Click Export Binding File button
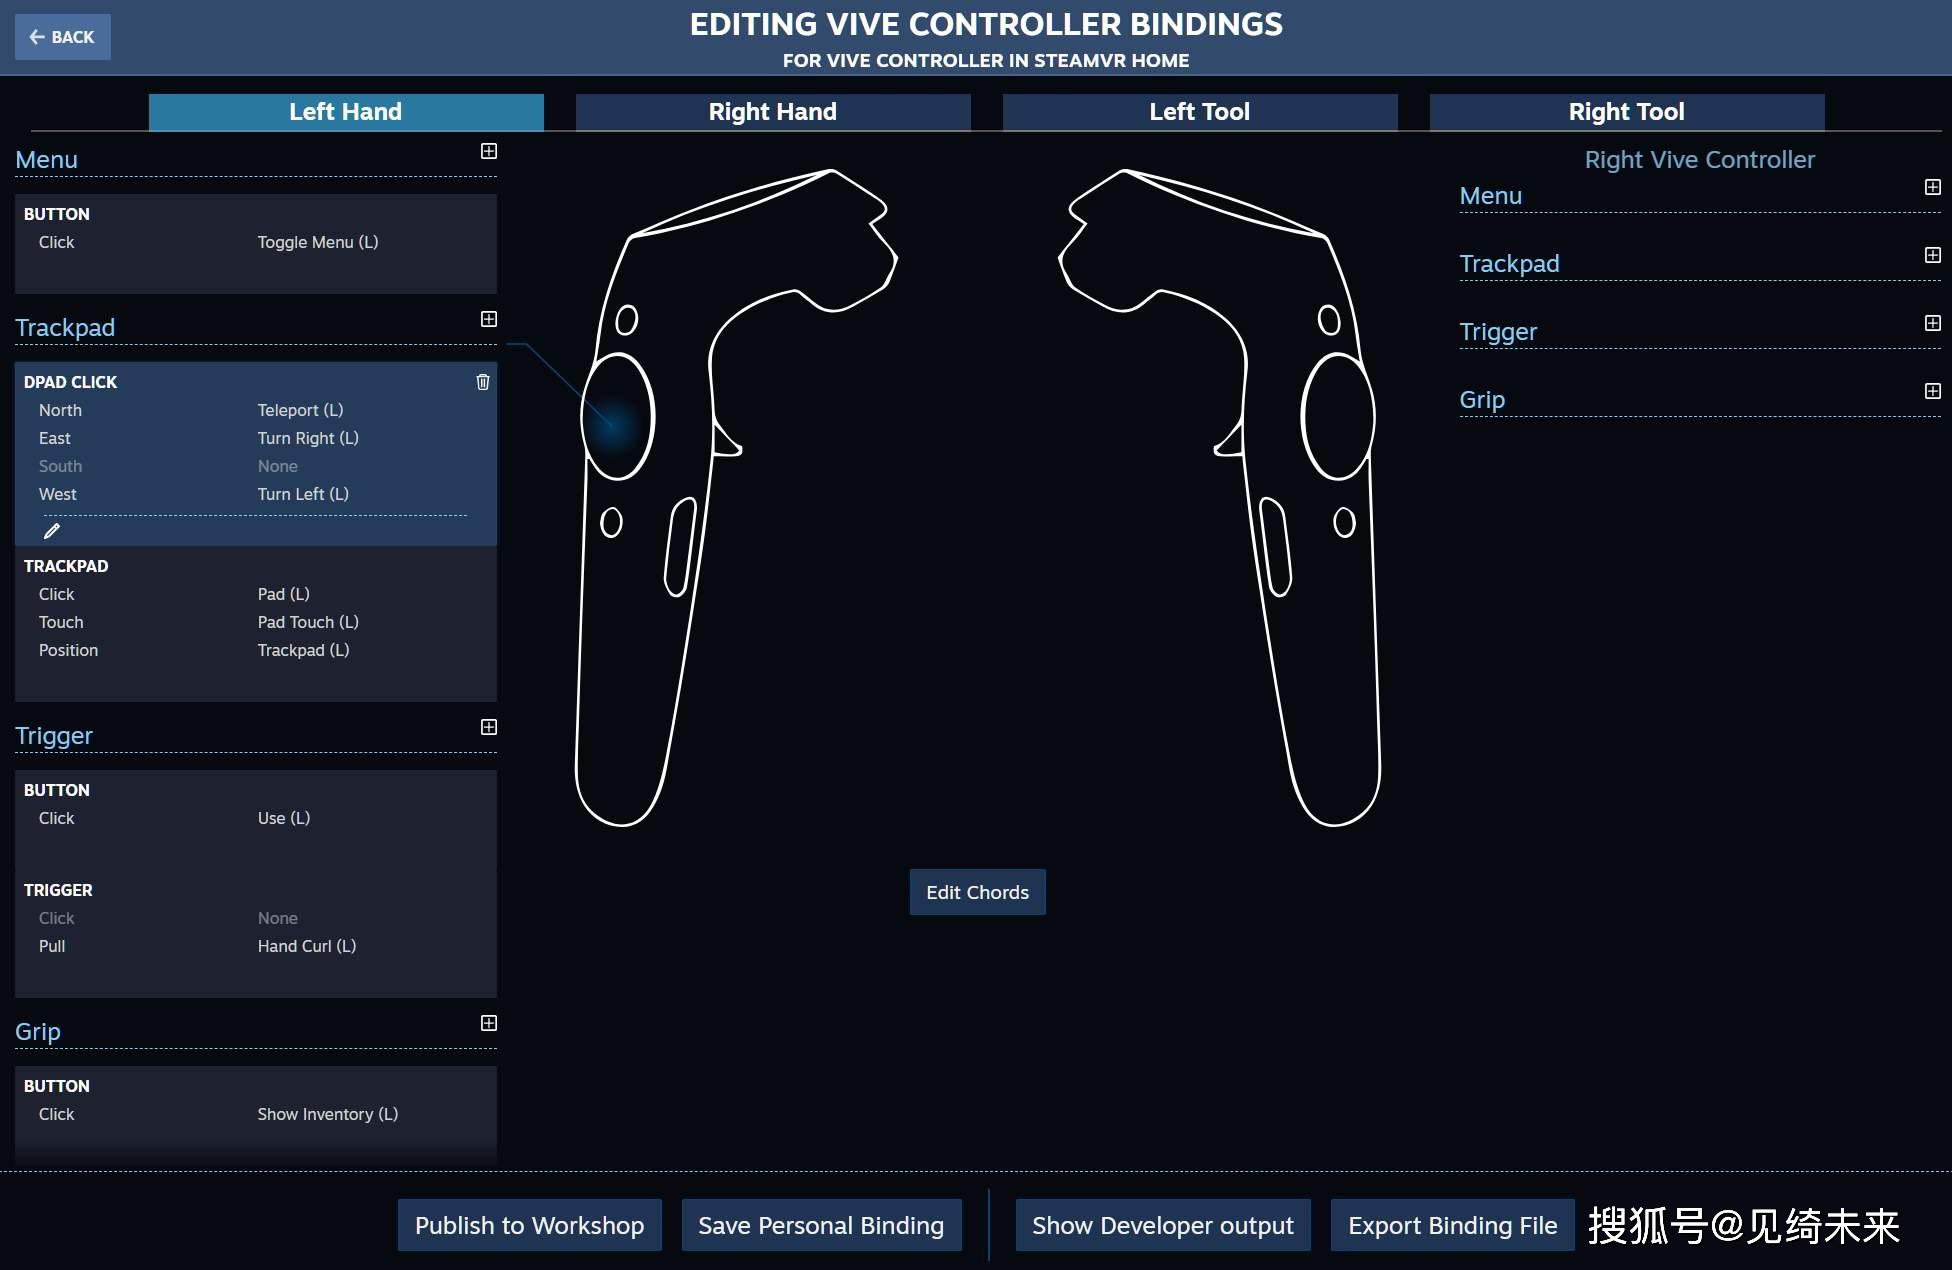The height and width of the screenshot is (1270, 1952). coord(1452,1225)
